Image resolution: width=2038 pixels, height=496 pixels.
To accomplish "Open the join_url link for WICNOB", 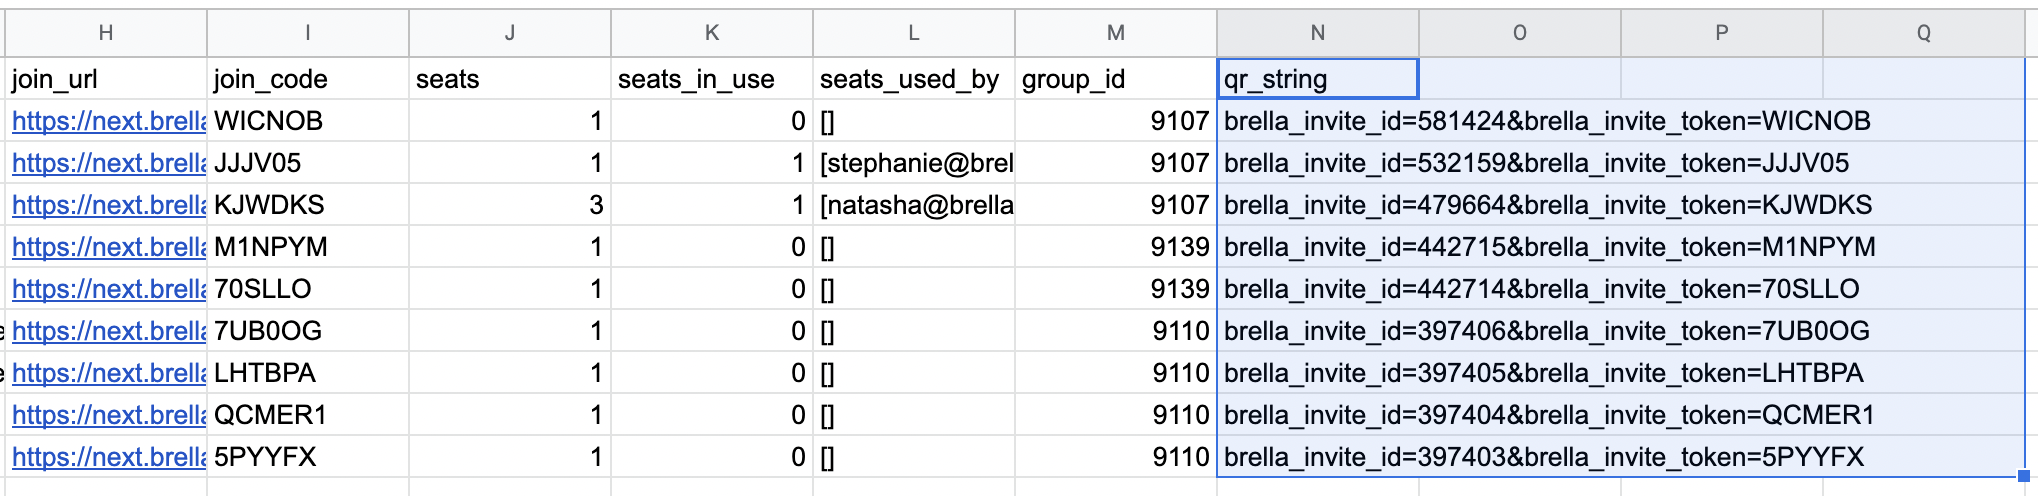I will pyautogui.click(x=109, y=121).
